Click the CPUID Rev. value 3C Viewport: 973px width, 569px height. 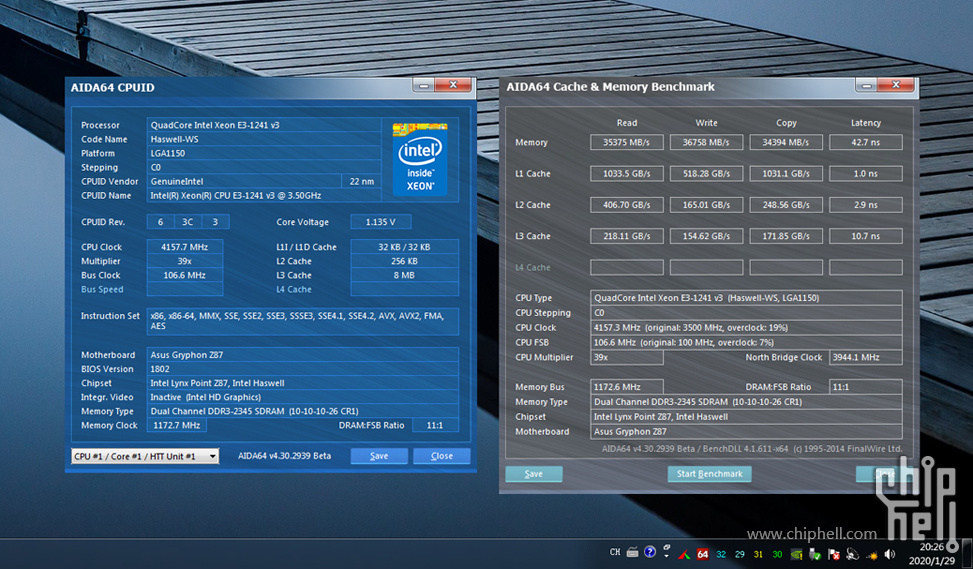[187, 222]
